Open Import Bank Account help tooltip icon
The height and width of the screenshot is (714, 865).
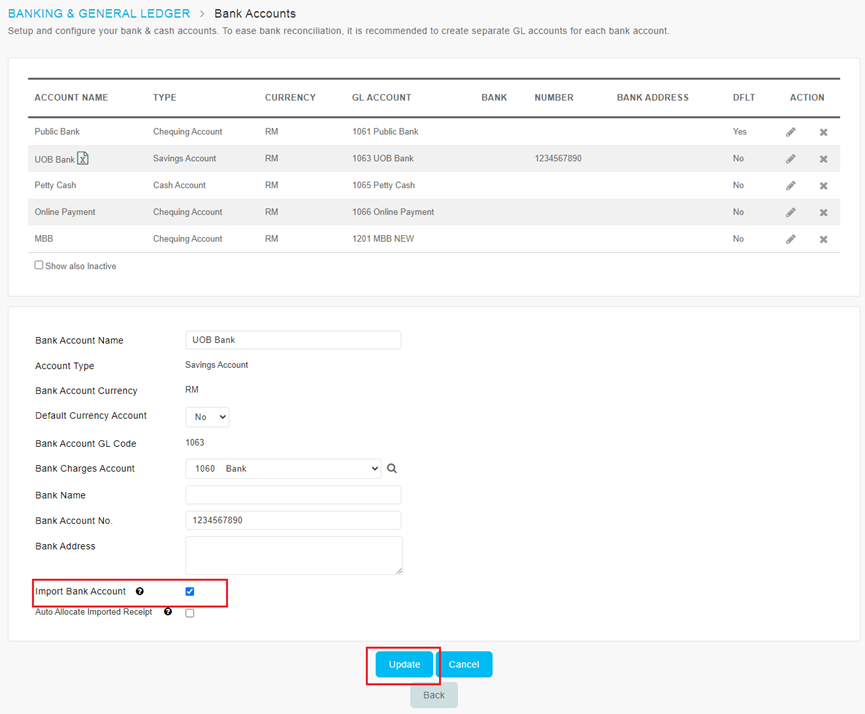[140, 592]
